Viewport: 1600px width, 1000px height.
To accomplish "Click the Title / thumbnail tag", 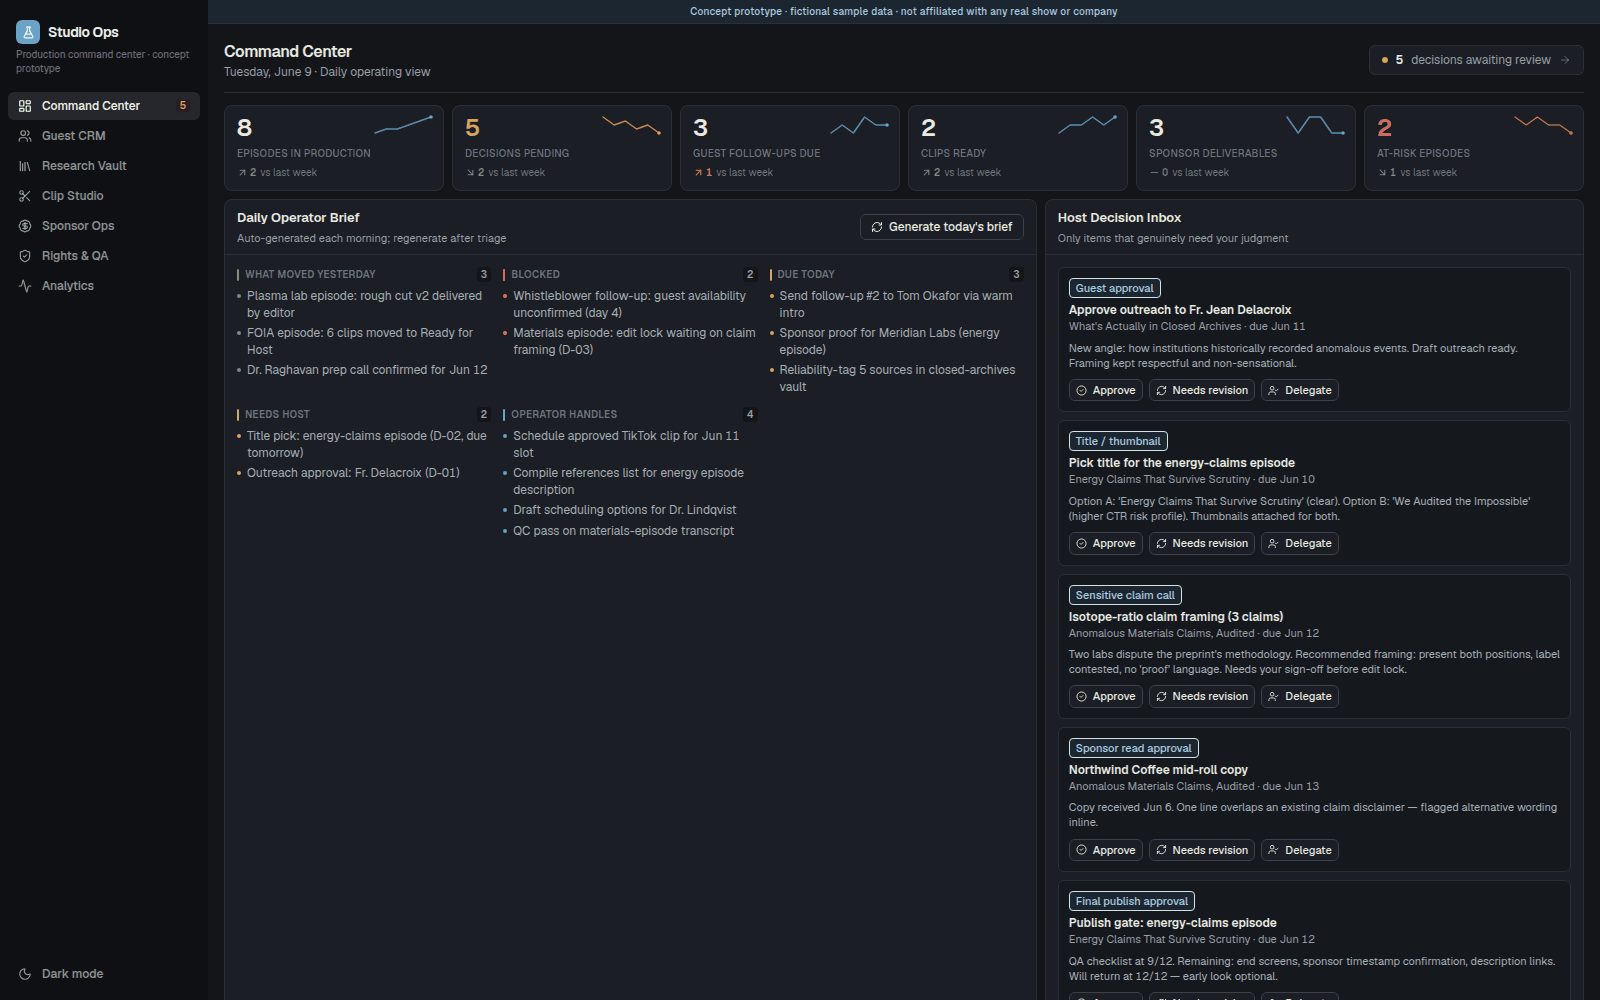I will [1118, 441].
